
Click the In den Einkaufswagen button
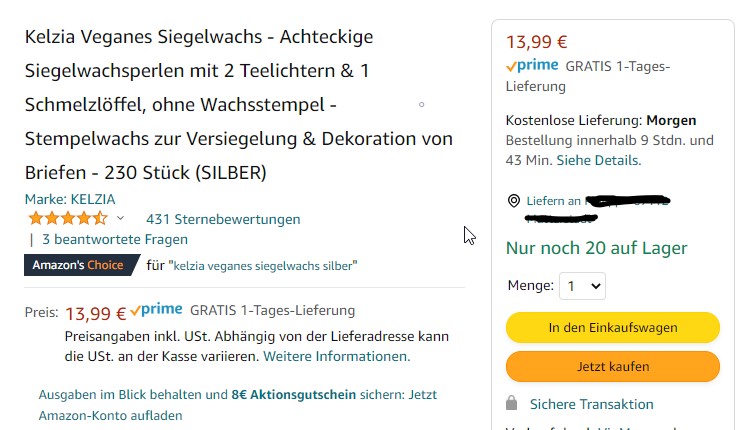(612, 327)
